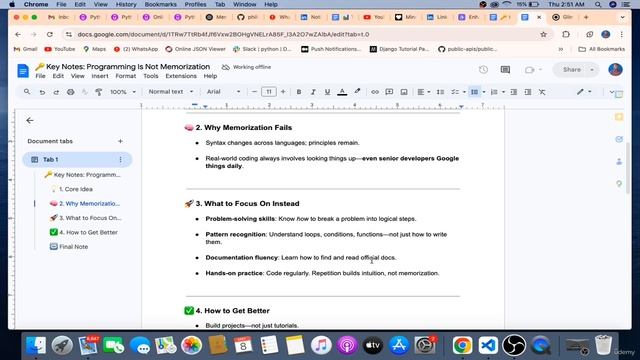Open the Chrome extensions puzzle icon

point(566,35)
